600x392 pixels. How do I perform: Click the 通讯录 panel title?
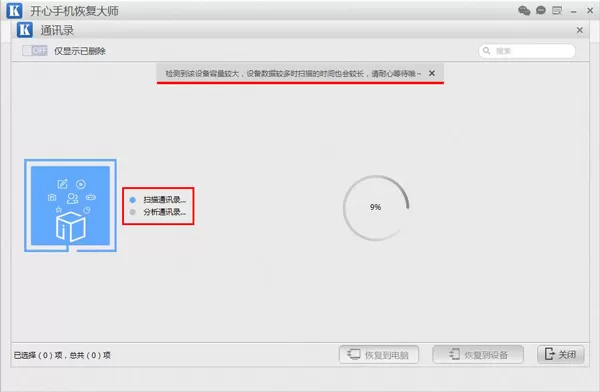(x=57, y=30)
